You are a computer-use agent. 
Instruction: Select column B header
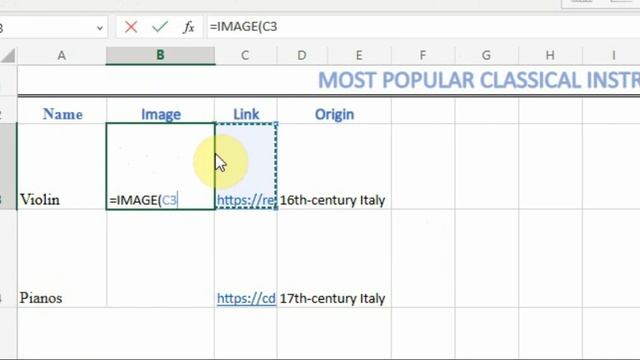pos(160,56)
